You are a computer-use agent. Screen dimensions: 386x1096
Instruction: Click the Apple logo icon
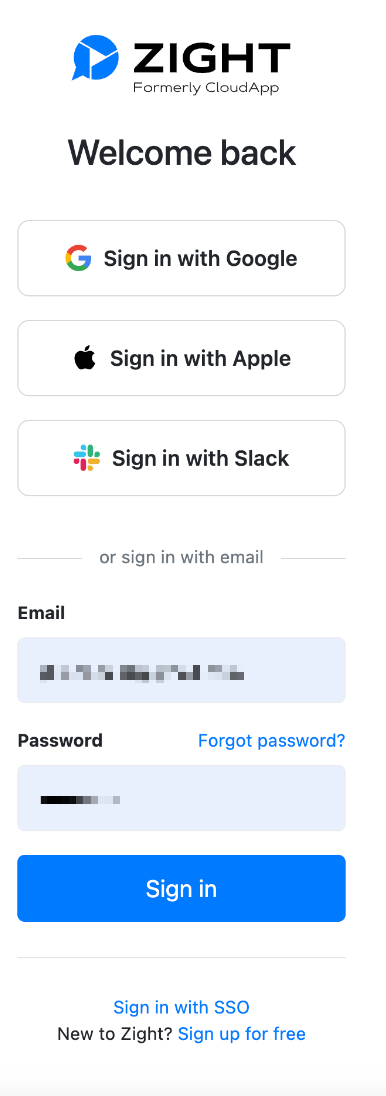[x=85, y=359]
